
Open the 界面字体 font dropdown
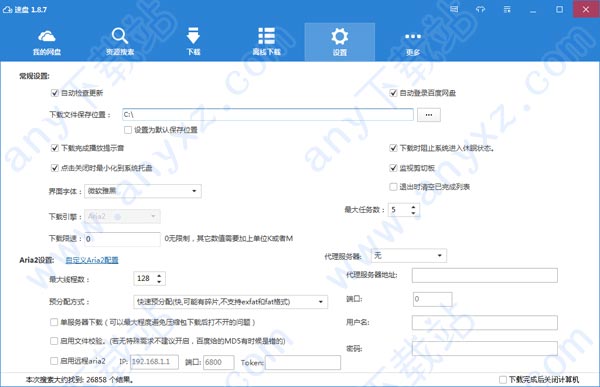tap(143, 191)
